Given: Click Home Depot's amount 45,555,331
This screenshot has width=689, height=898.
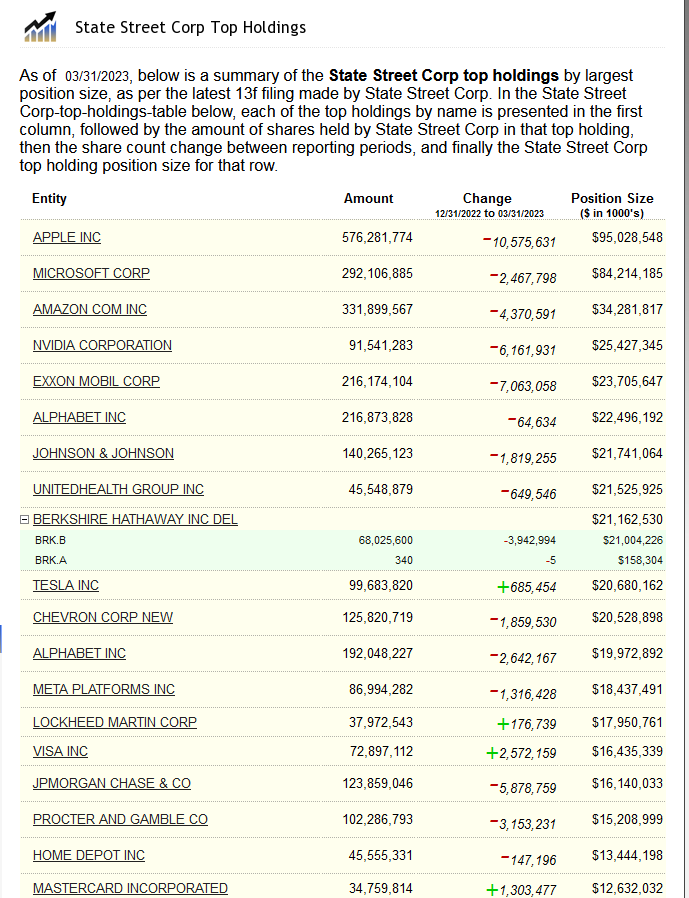Looking at the screenshot, I should coord(381,856).
